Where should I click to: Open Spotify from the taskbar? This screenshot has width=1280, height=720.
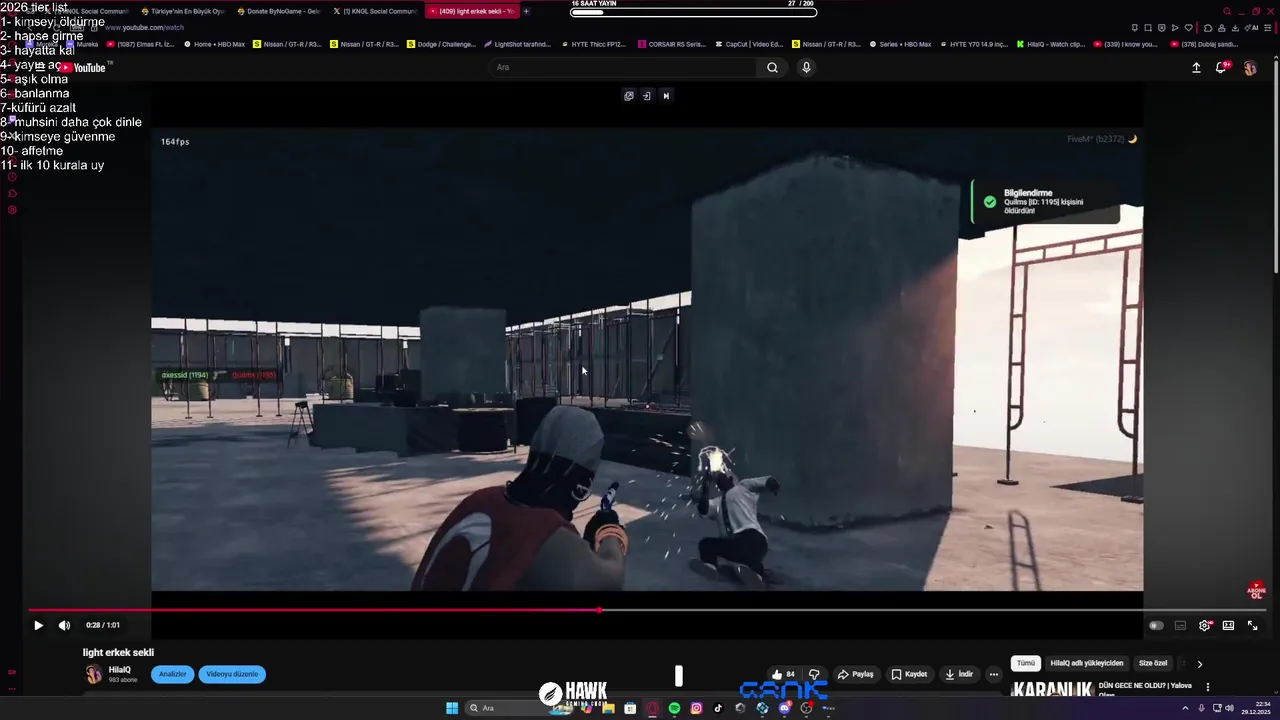674,708
